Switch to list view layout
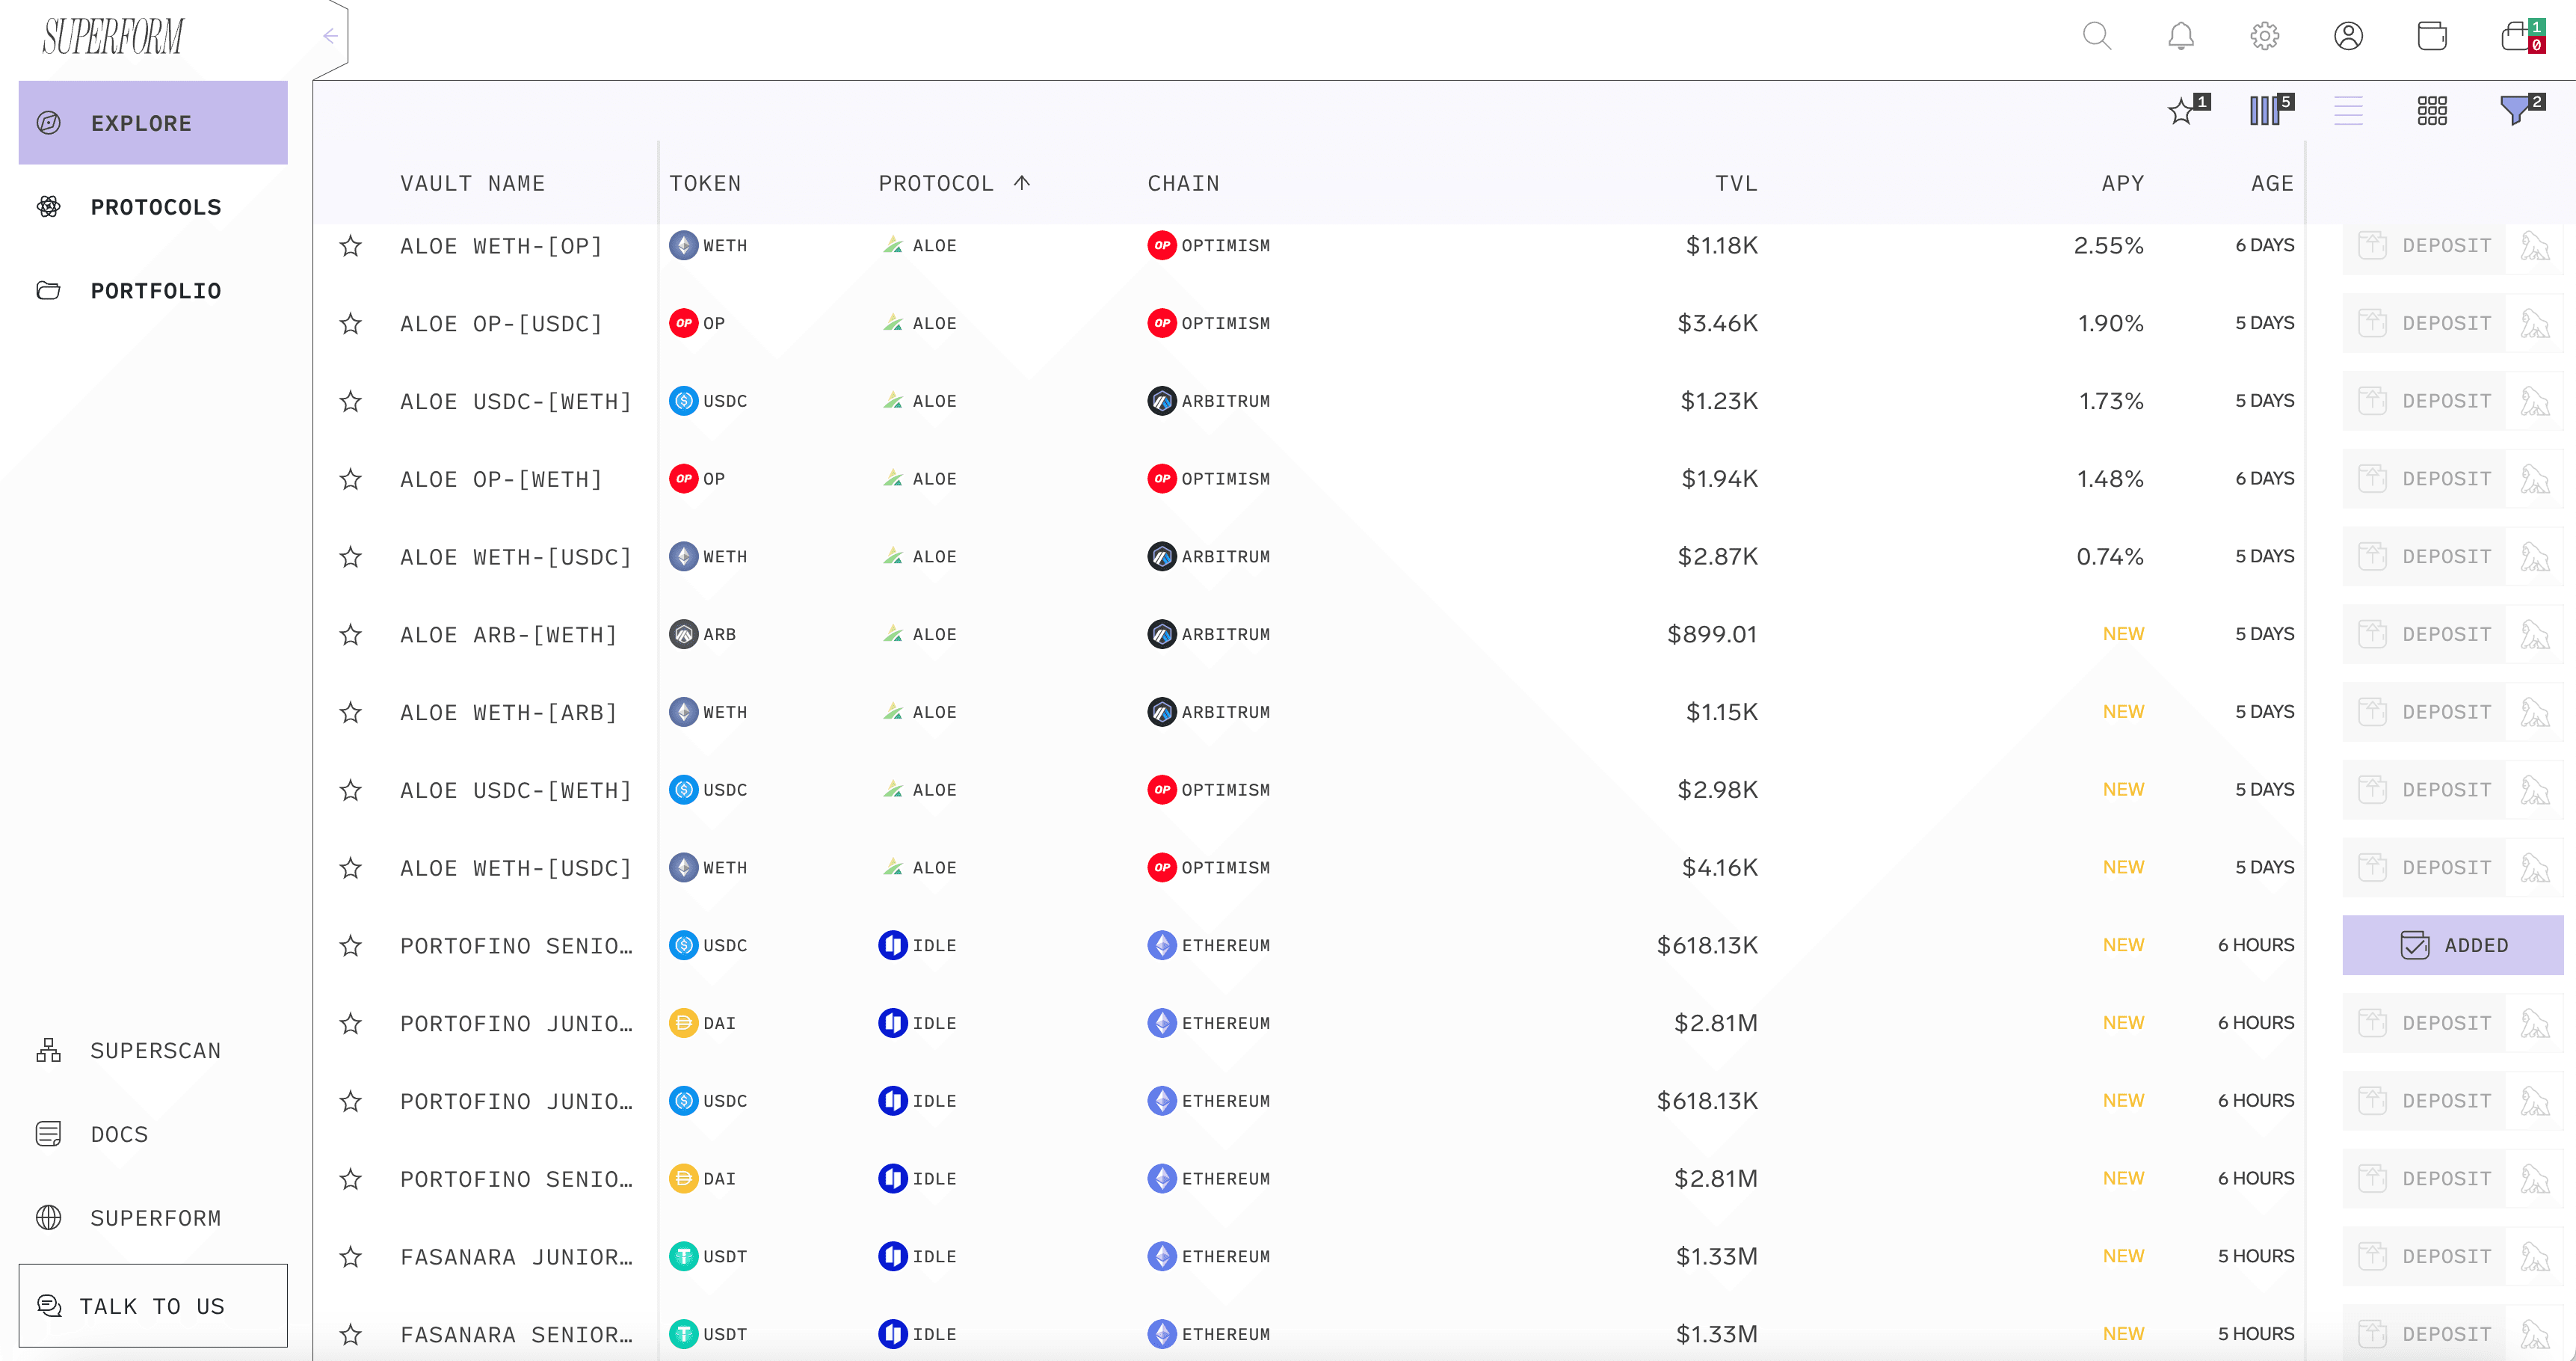 point(2348,110)
